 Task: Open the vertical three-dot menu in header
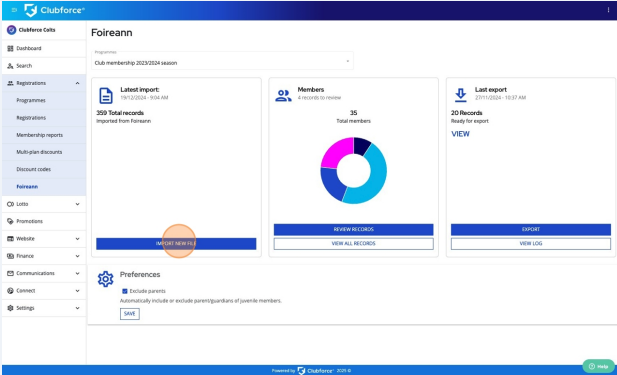[x=608, y=10]
